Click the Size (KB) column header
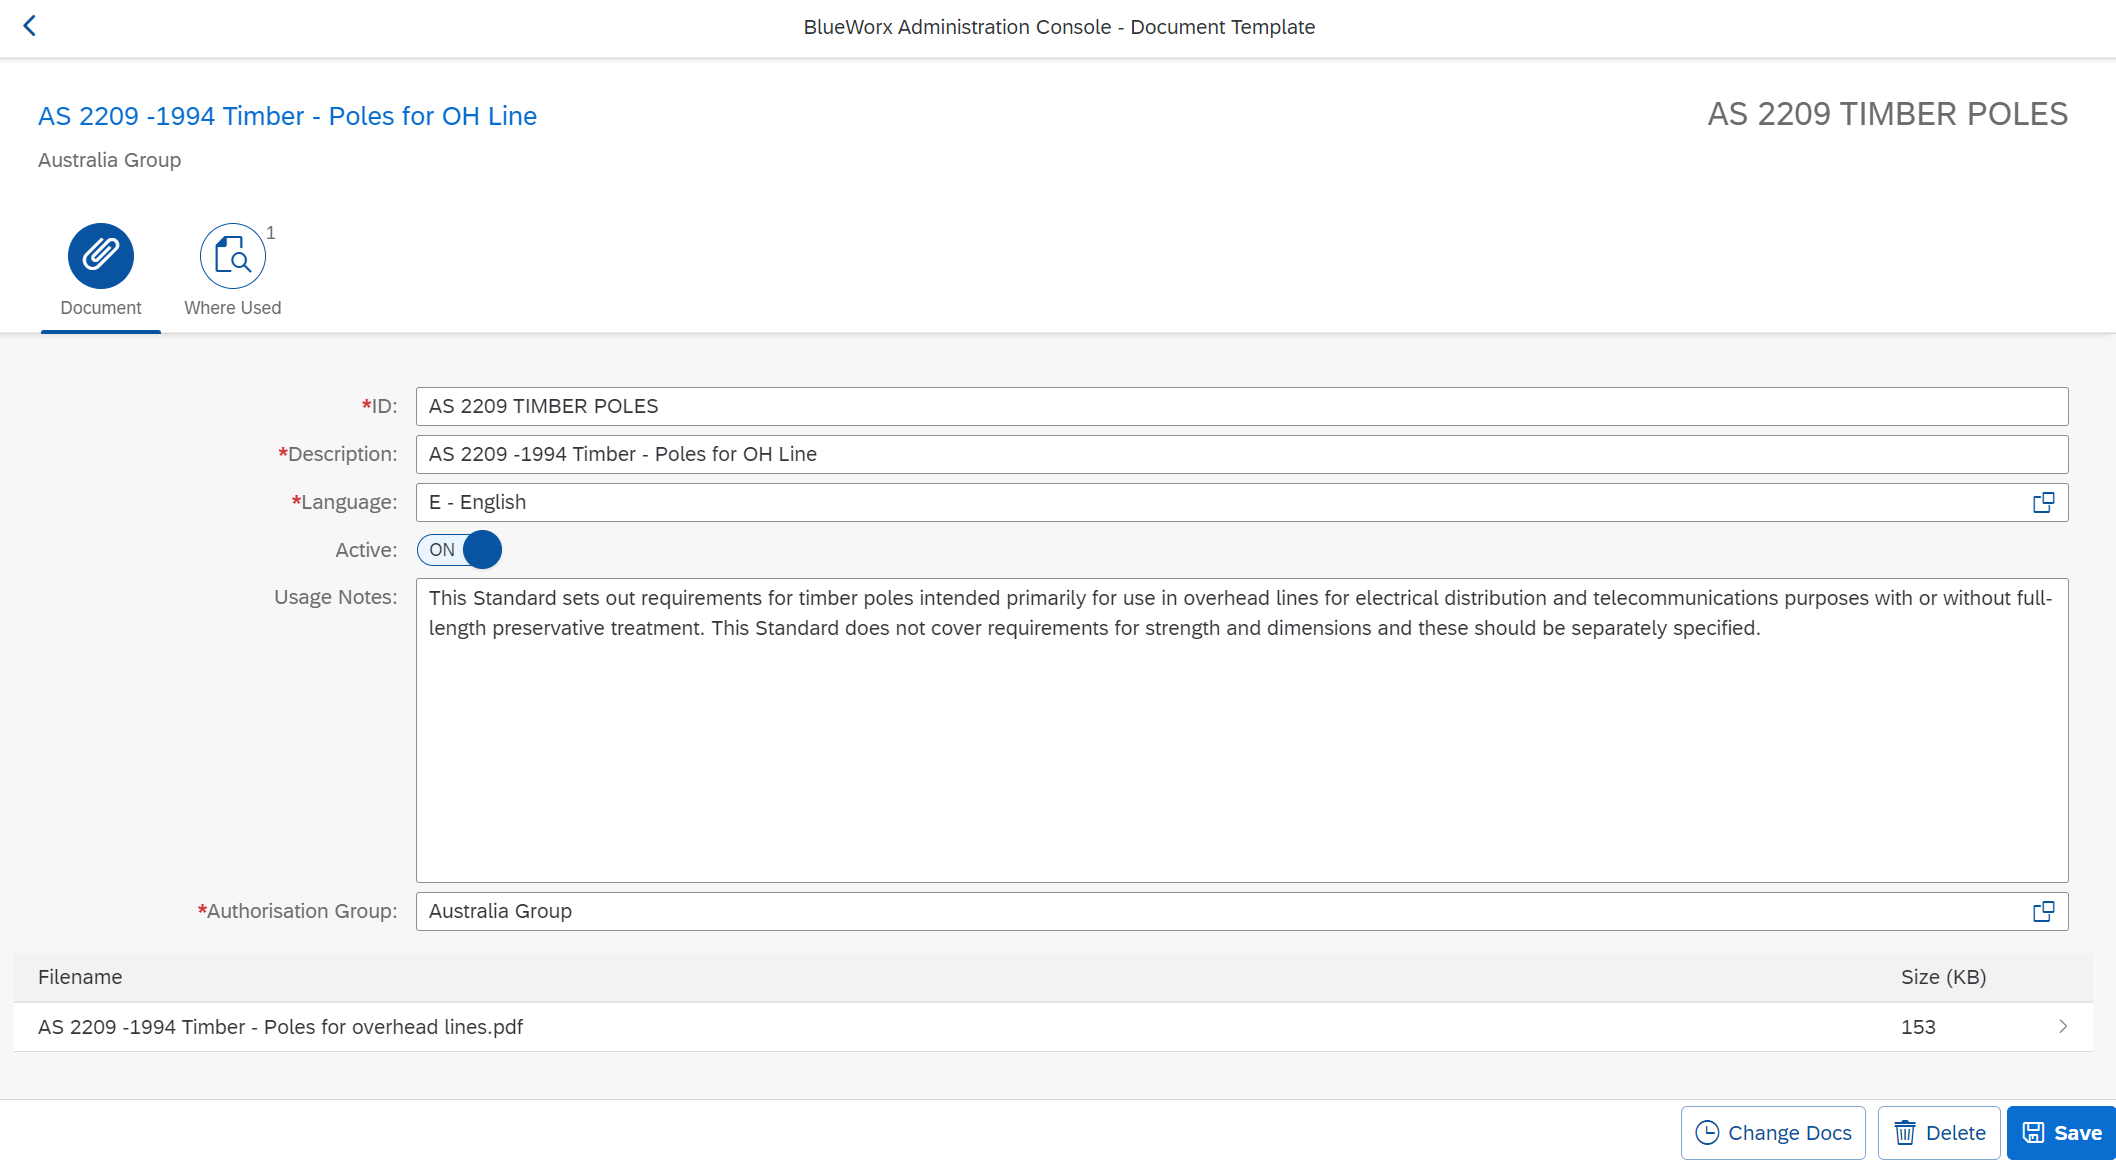 pyautogui.click(x=1943, y=977)
